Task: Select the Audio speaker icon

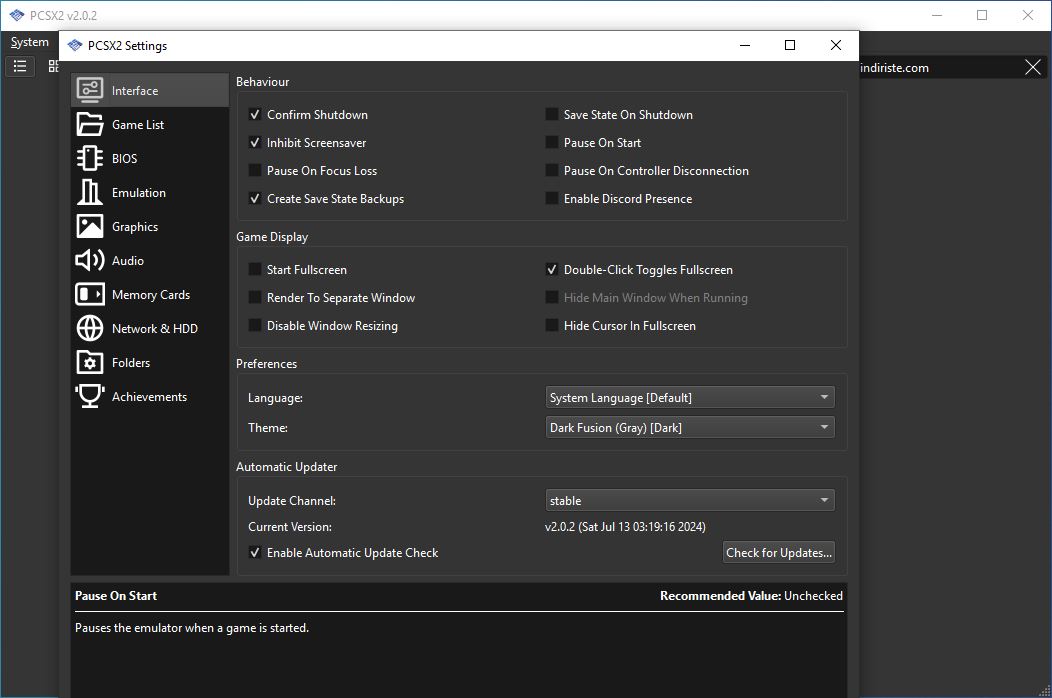Action: point(89,260)
